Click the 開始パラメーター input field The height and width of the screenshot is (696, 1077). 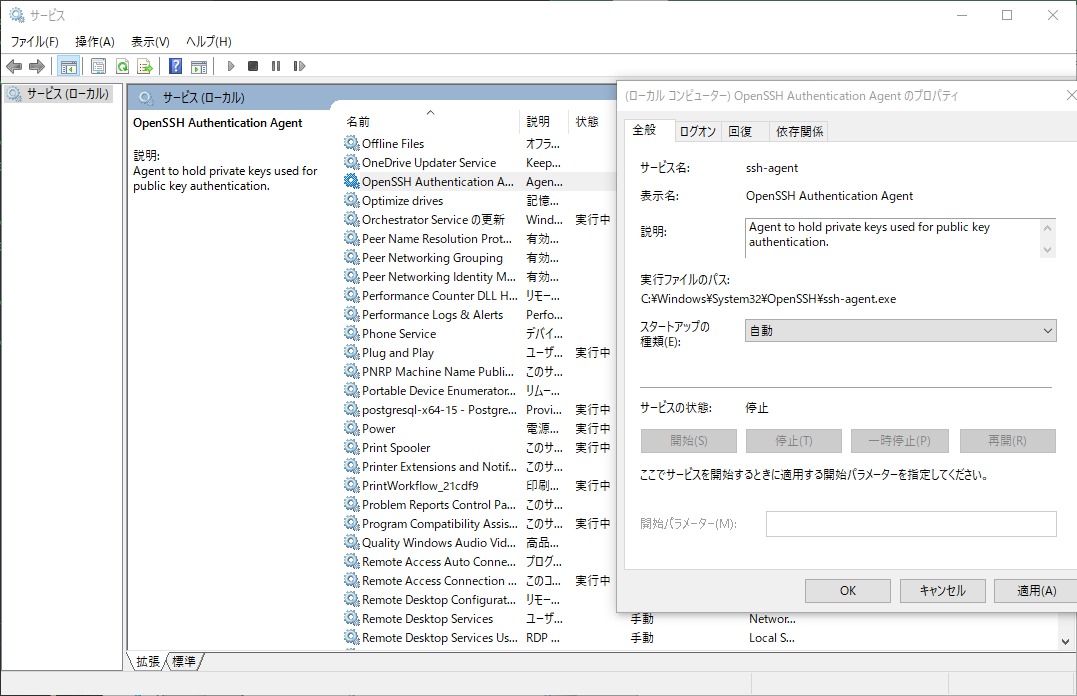911,523
